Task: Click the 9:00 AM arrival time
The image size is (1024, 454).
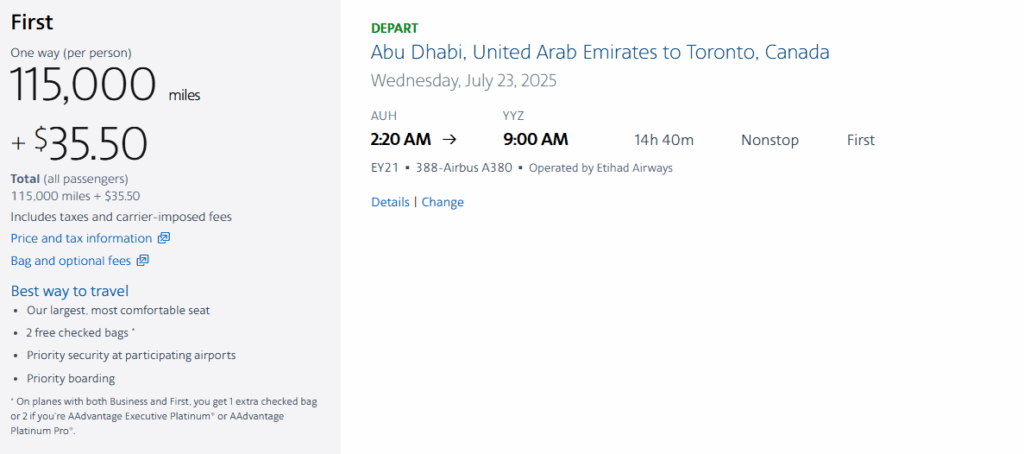Action: click(x=535, y=140)
